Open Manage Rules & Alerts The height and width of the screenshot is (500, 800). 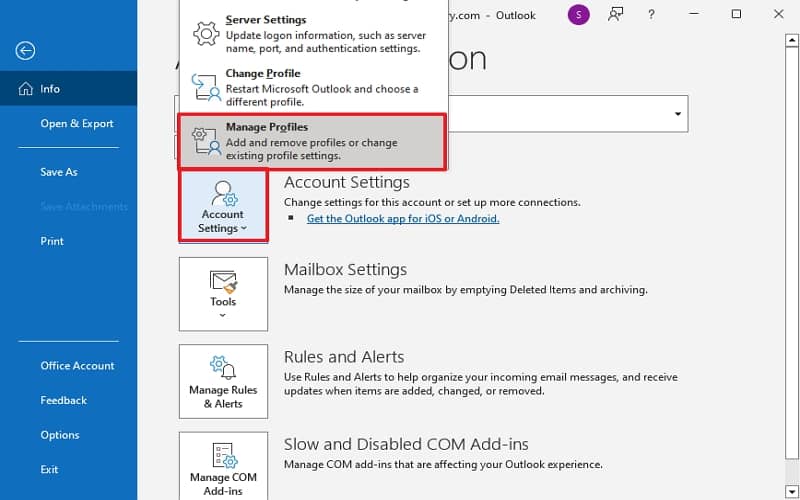coord(223,381)
